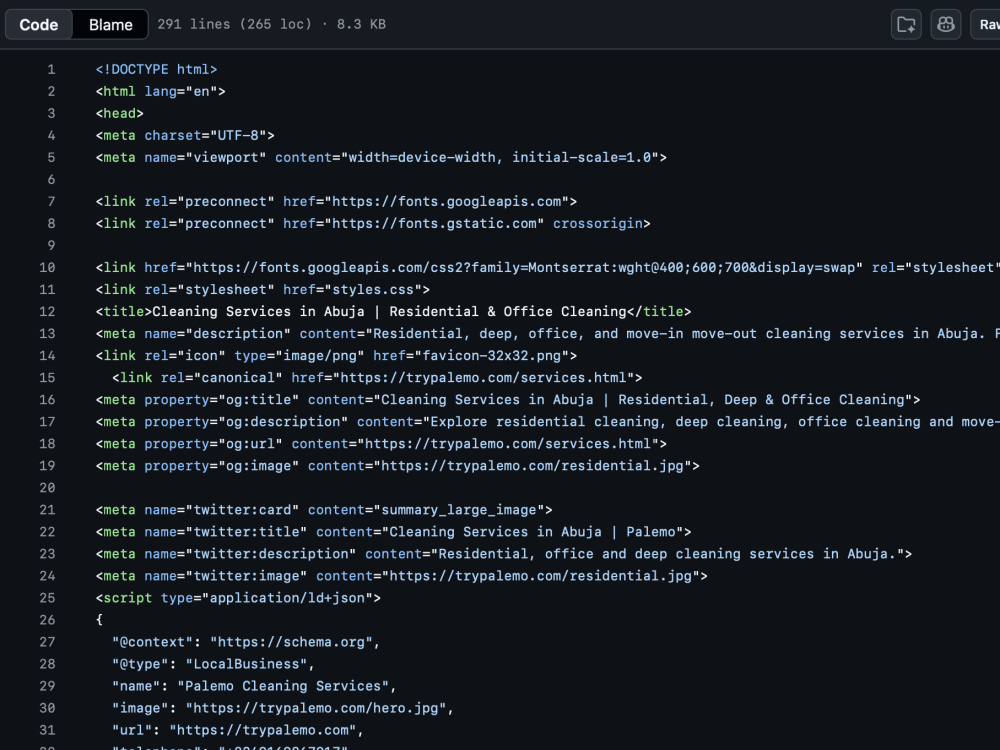The width and height of the screenshot is (1000, 750).
Task: Click 'https://fonts.googleapis.com' on line 7
Action: tap(447, 202)
